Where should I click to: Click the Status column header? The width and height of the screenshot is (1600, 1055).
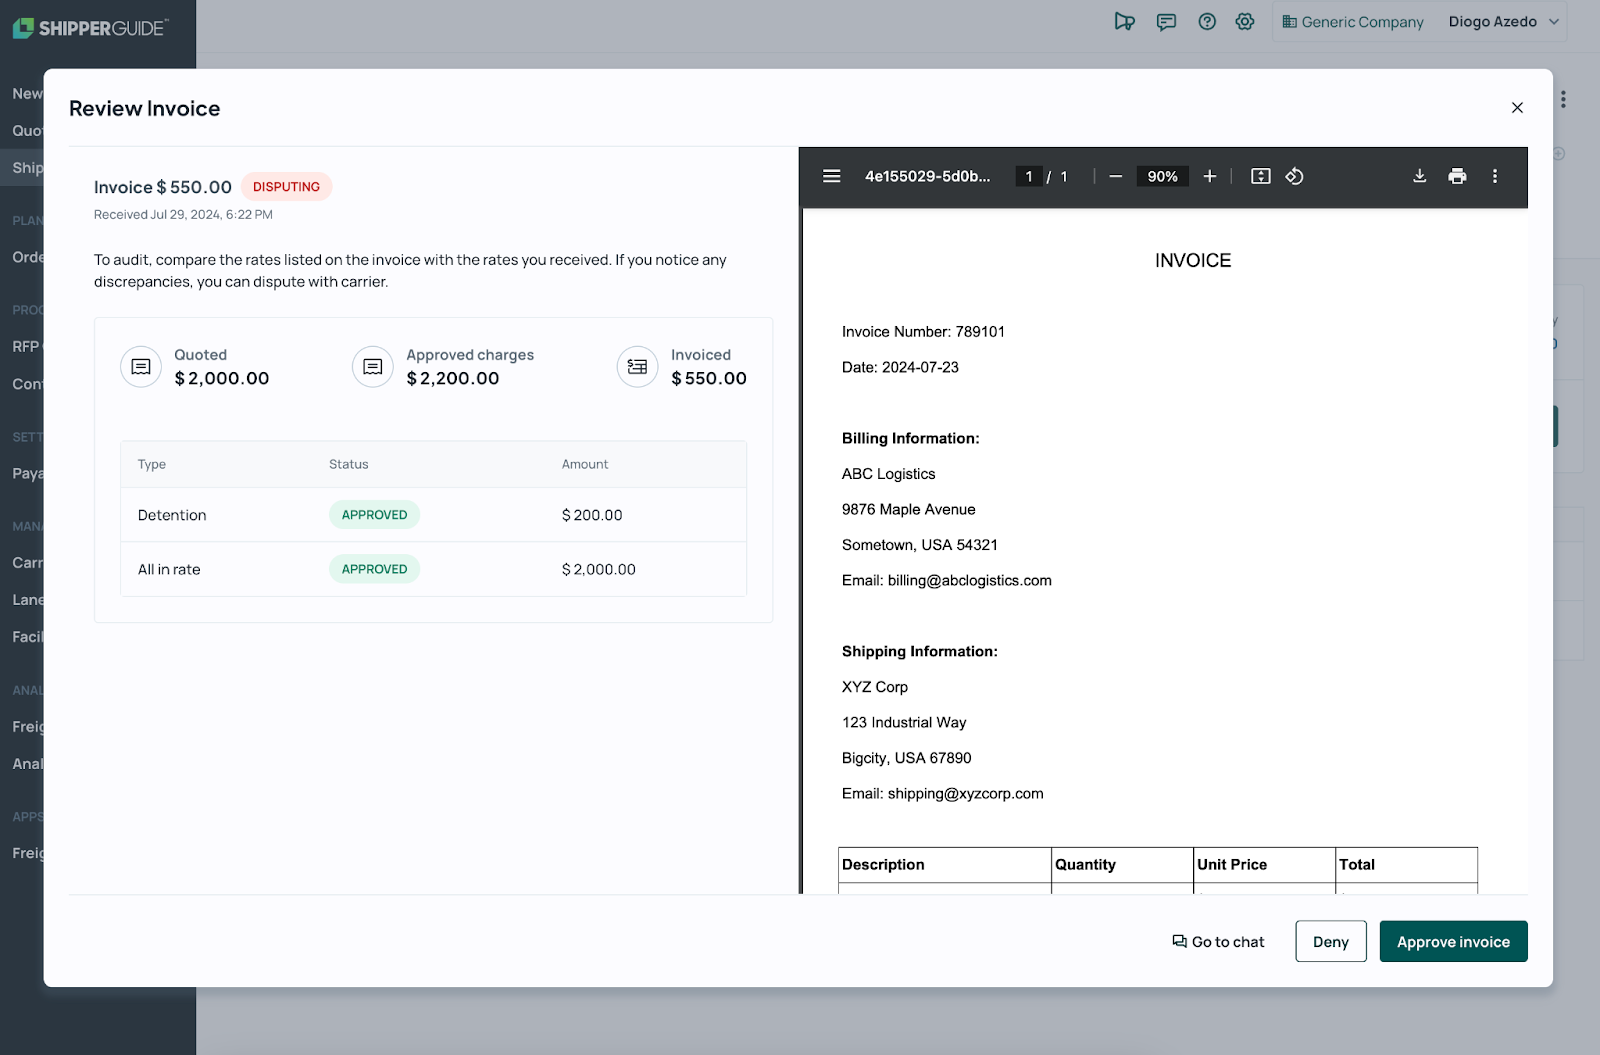[x=349, y=464]
